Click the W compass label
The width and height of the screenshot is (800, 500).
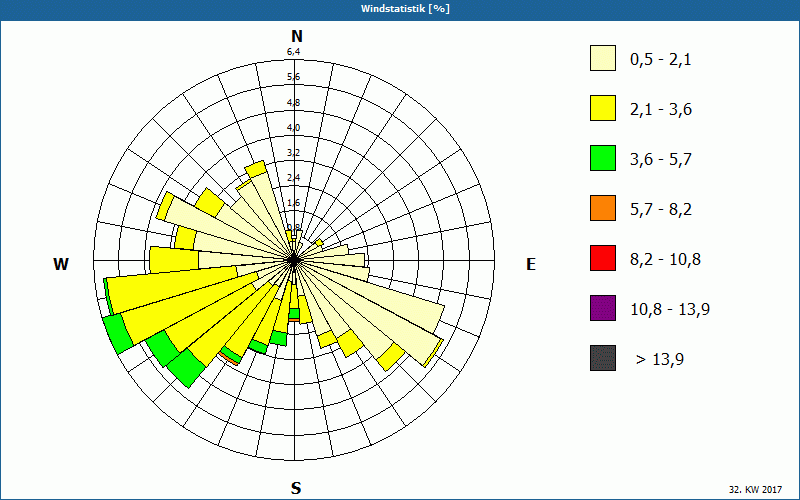click(x=61, y=264)
